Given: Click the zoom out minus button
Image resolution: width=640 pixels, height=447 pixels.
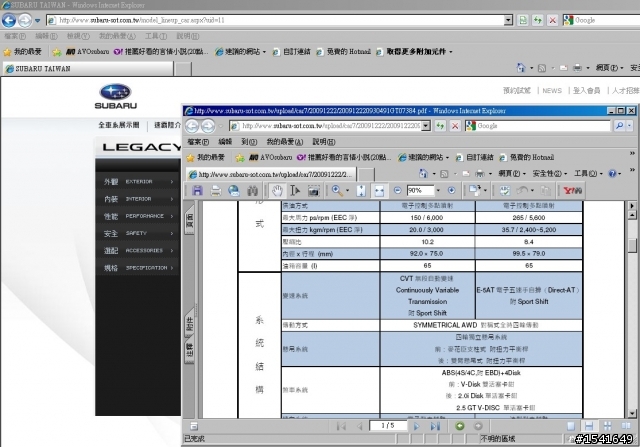Looking at the screenshot, I should coord(397,190).
